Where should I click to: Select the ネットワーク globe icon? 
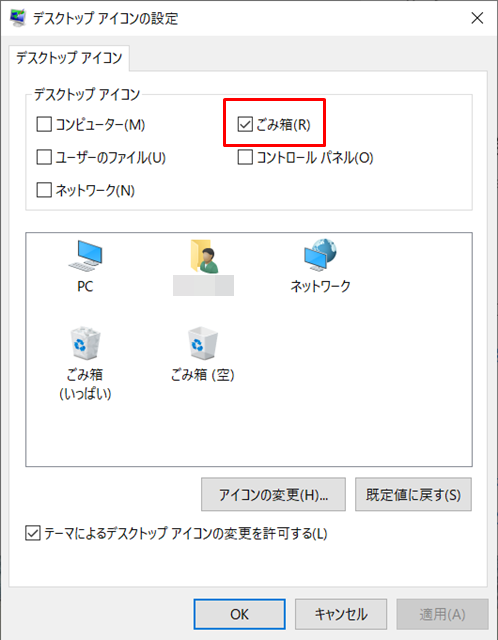[320, 255]
